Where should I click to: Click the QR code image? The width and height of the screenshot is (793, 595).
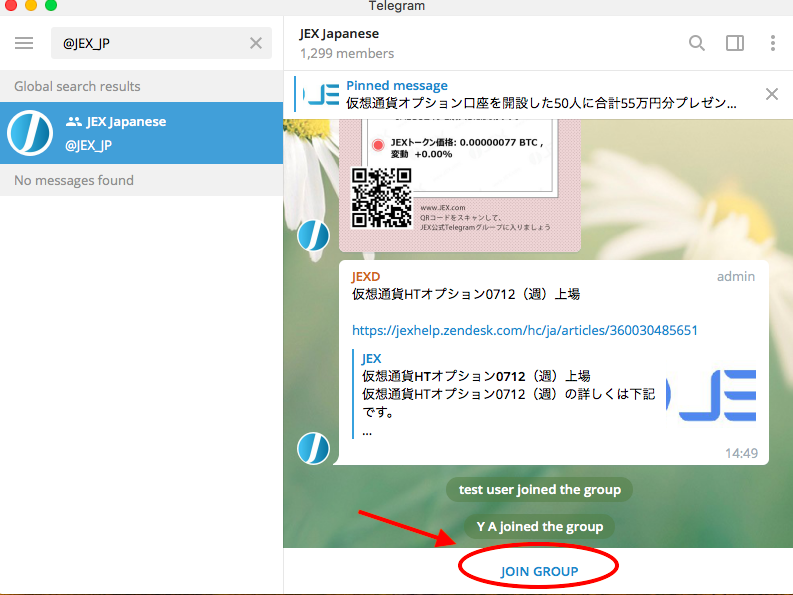[x=381, y=195]
